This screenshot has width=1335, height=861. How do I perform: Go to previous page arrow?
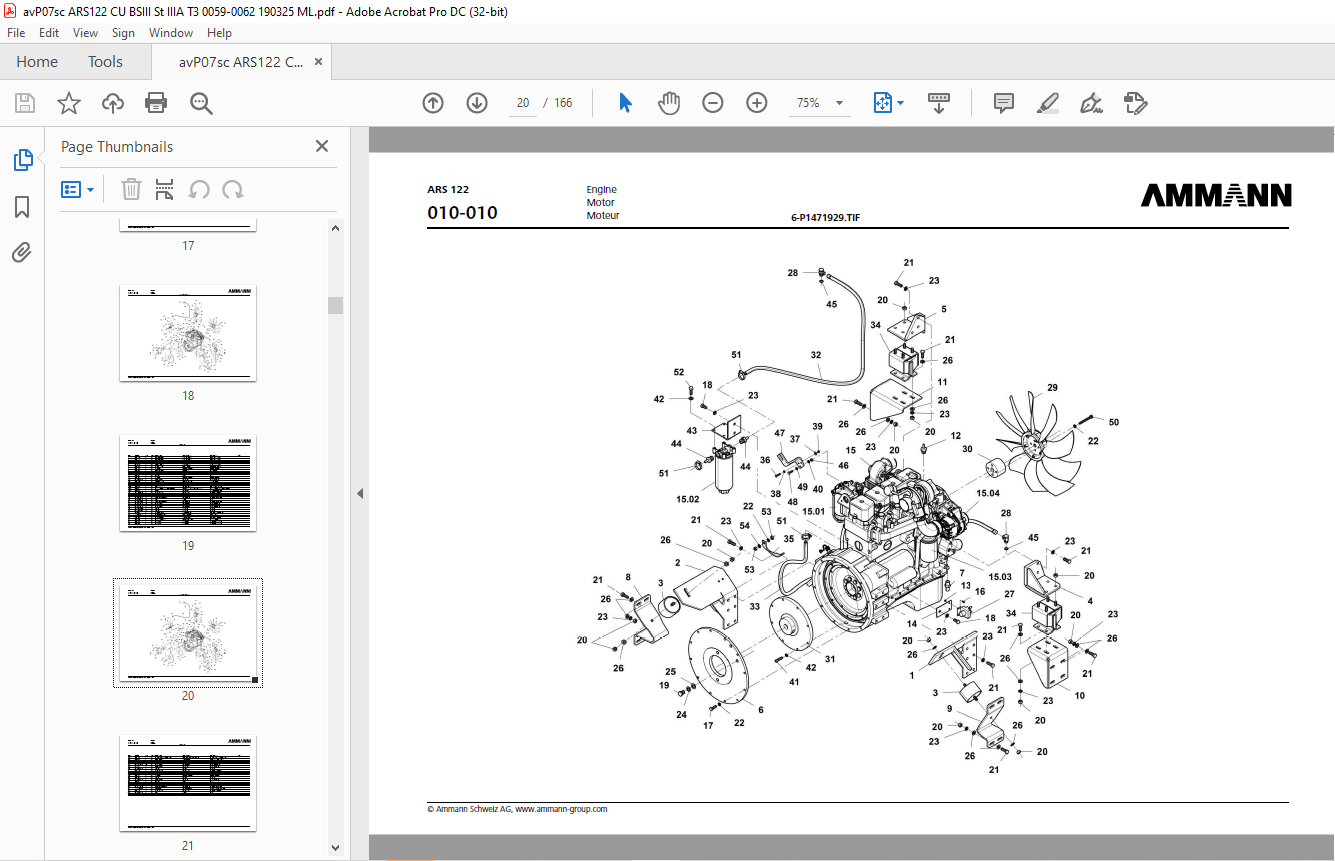coord(433,103)
